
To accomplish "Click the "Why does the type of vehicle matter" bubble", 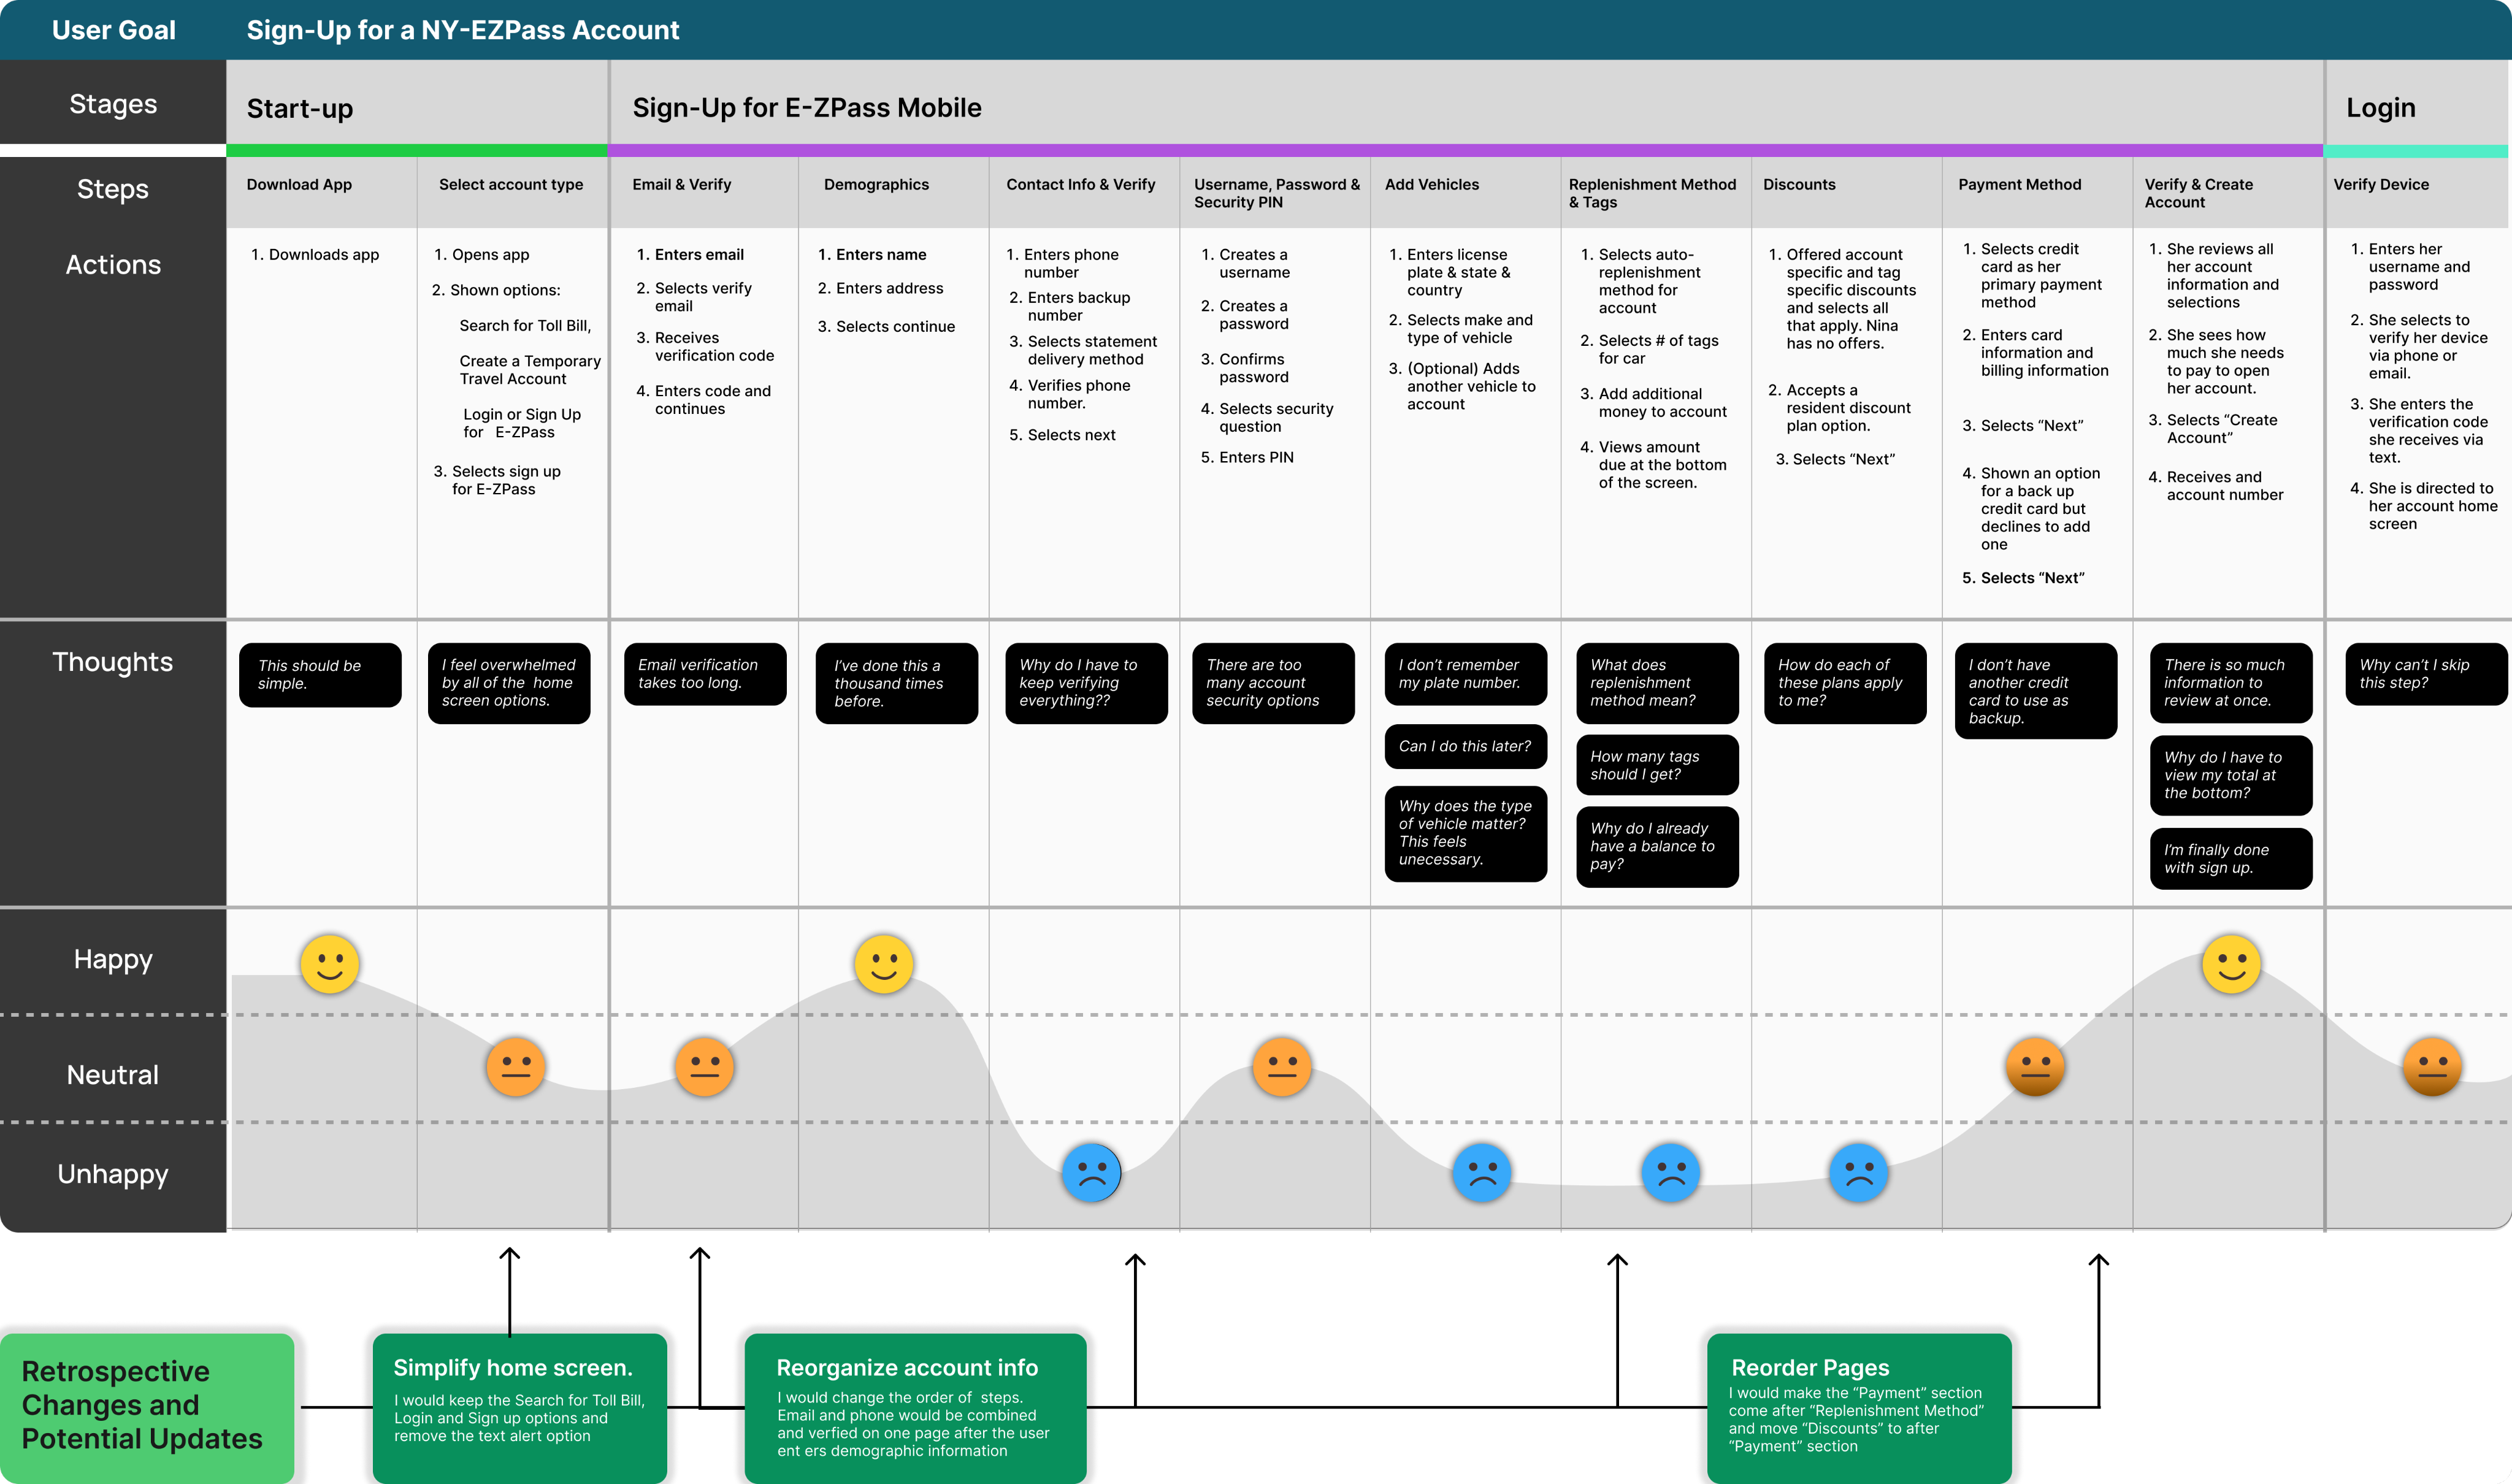I will click(x=1465, y=834).
